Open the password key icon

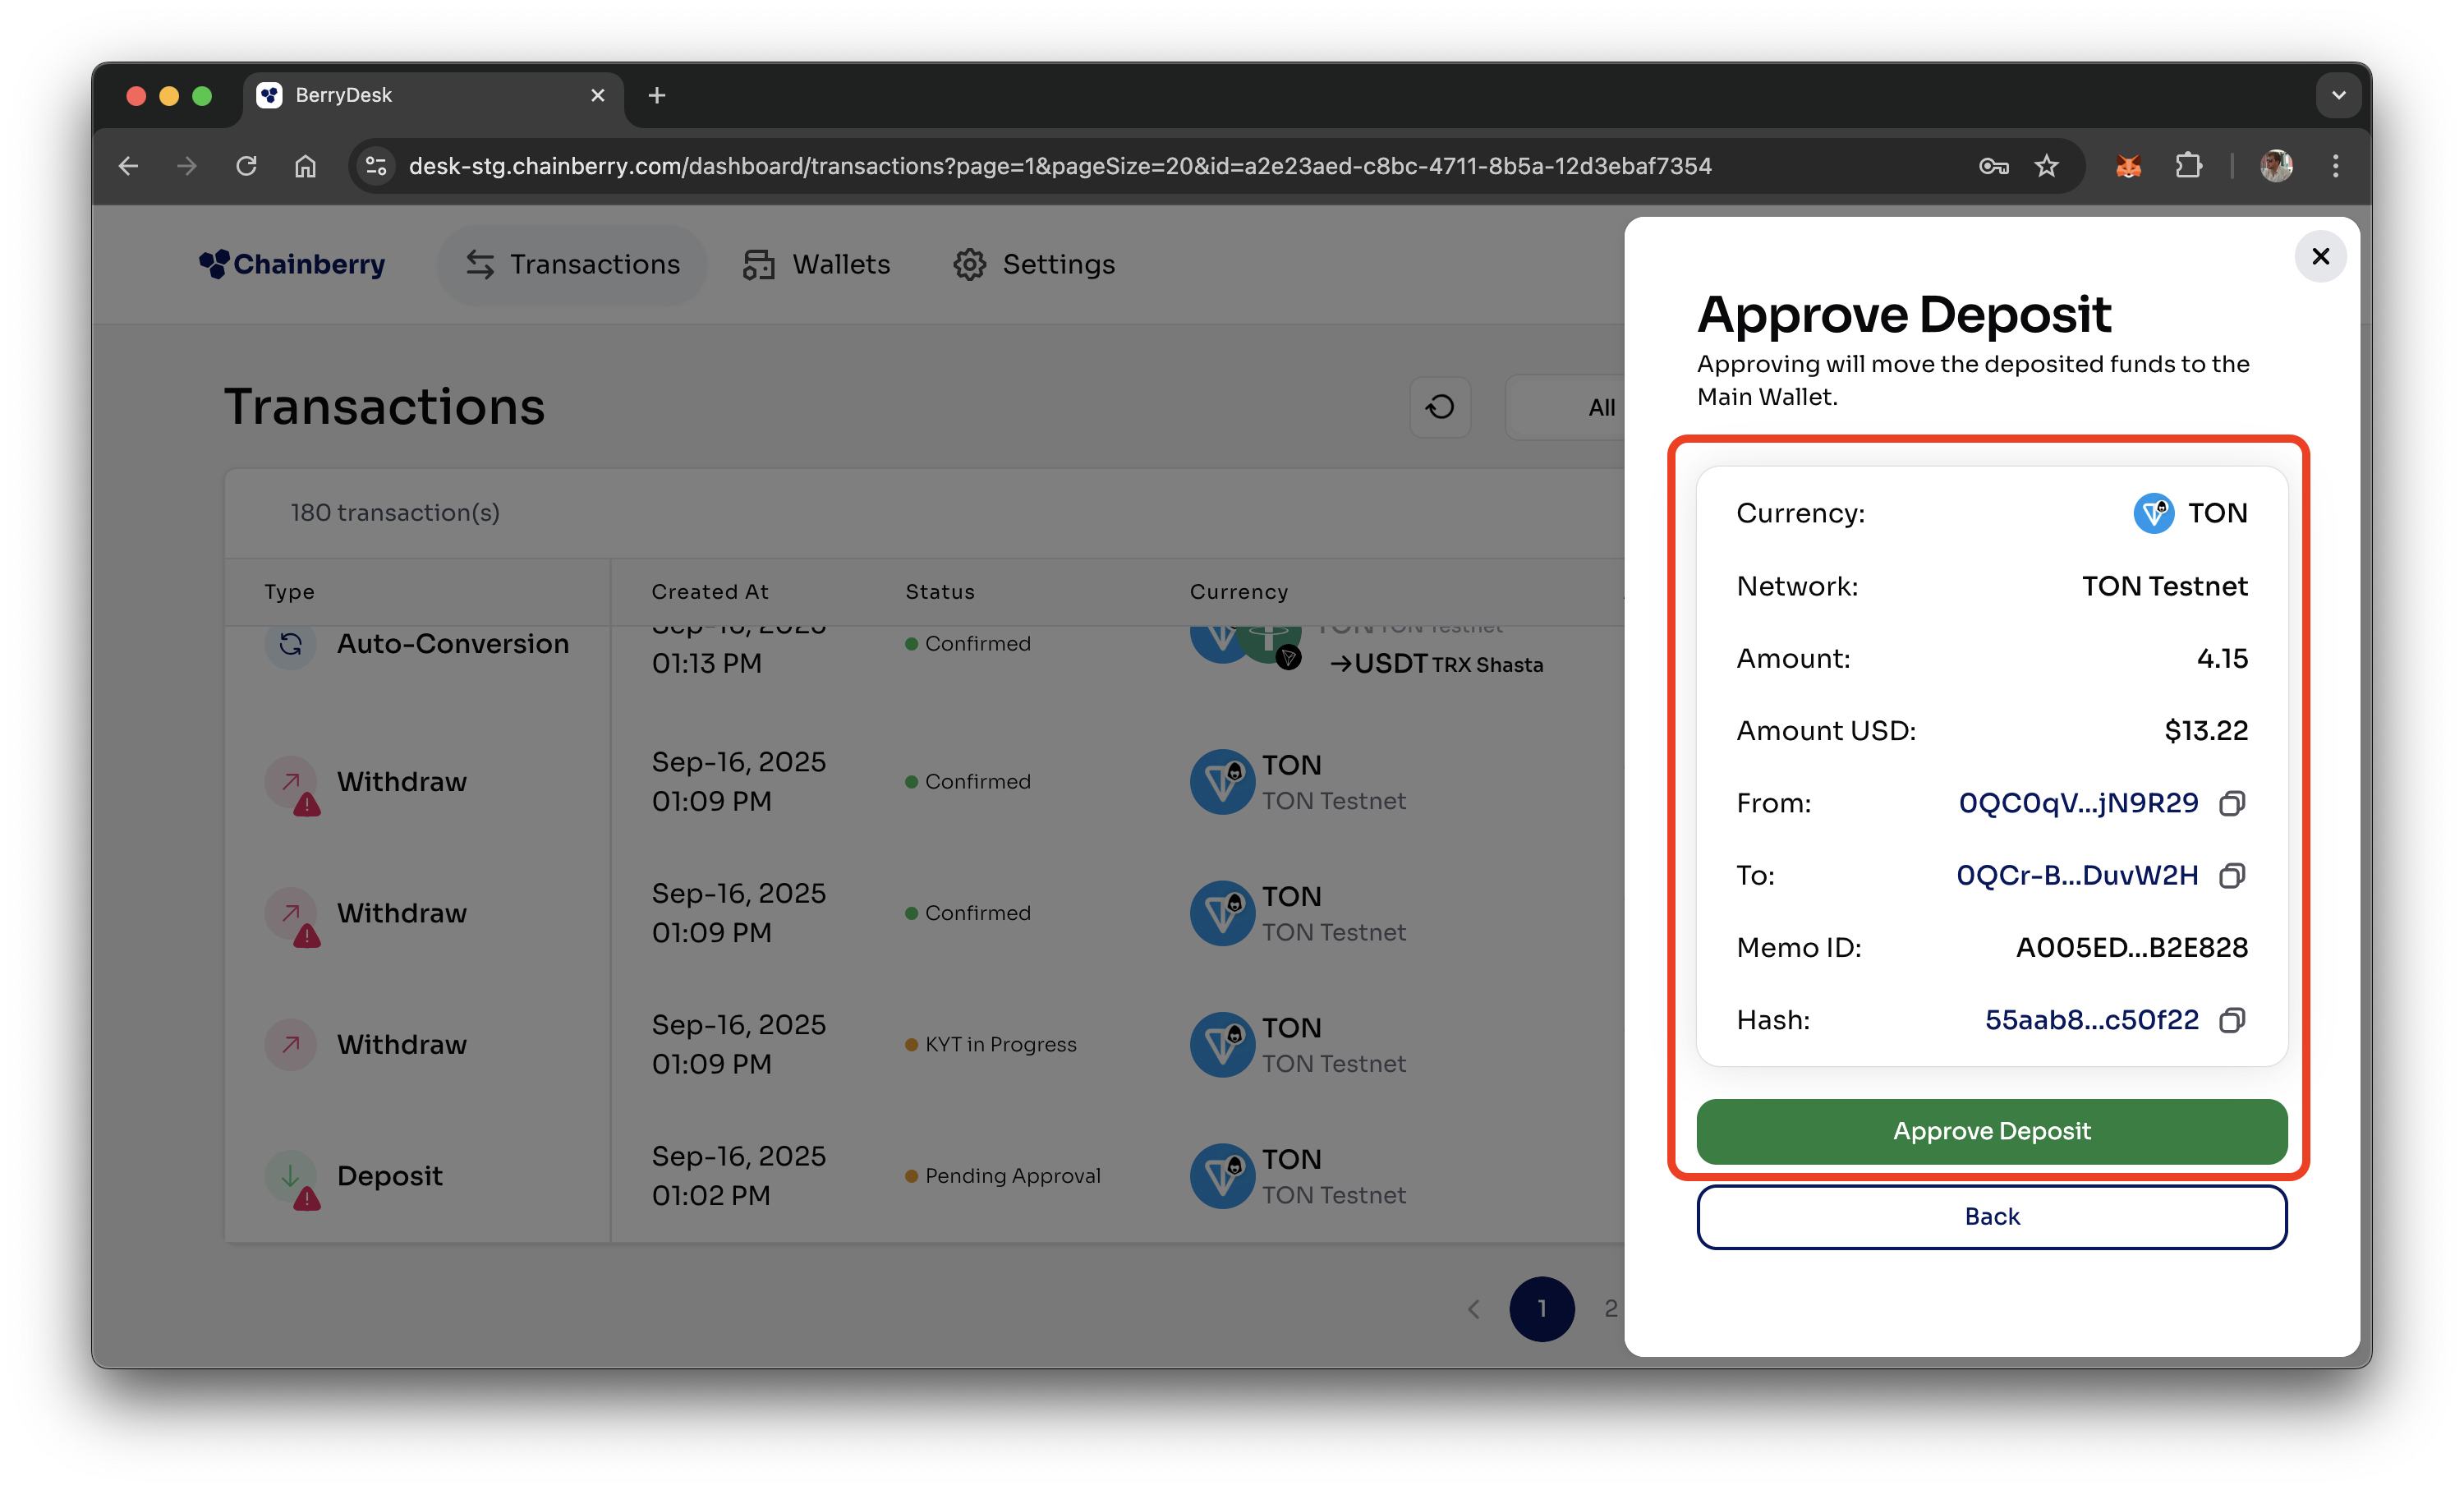(x=1993, y=166)
